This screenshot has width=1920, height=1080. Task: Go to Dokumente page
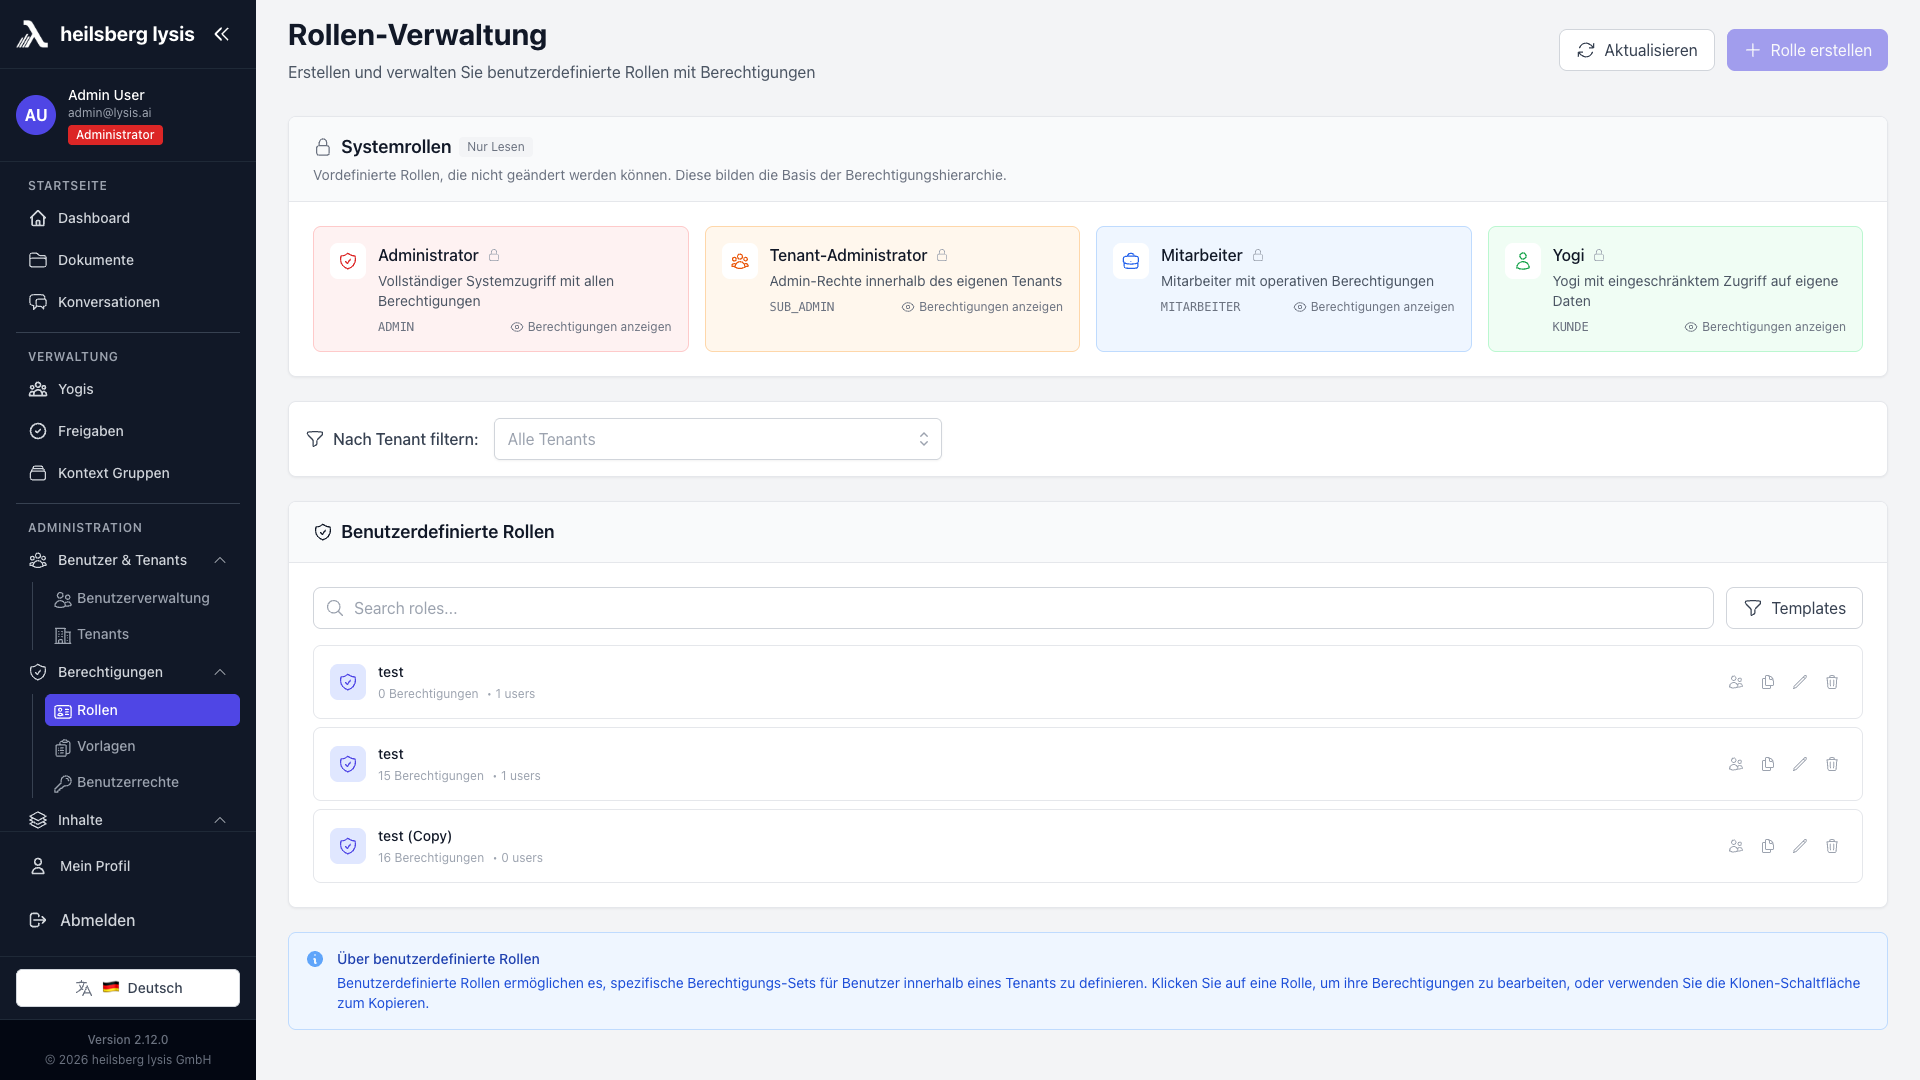[x=128, y=260]
